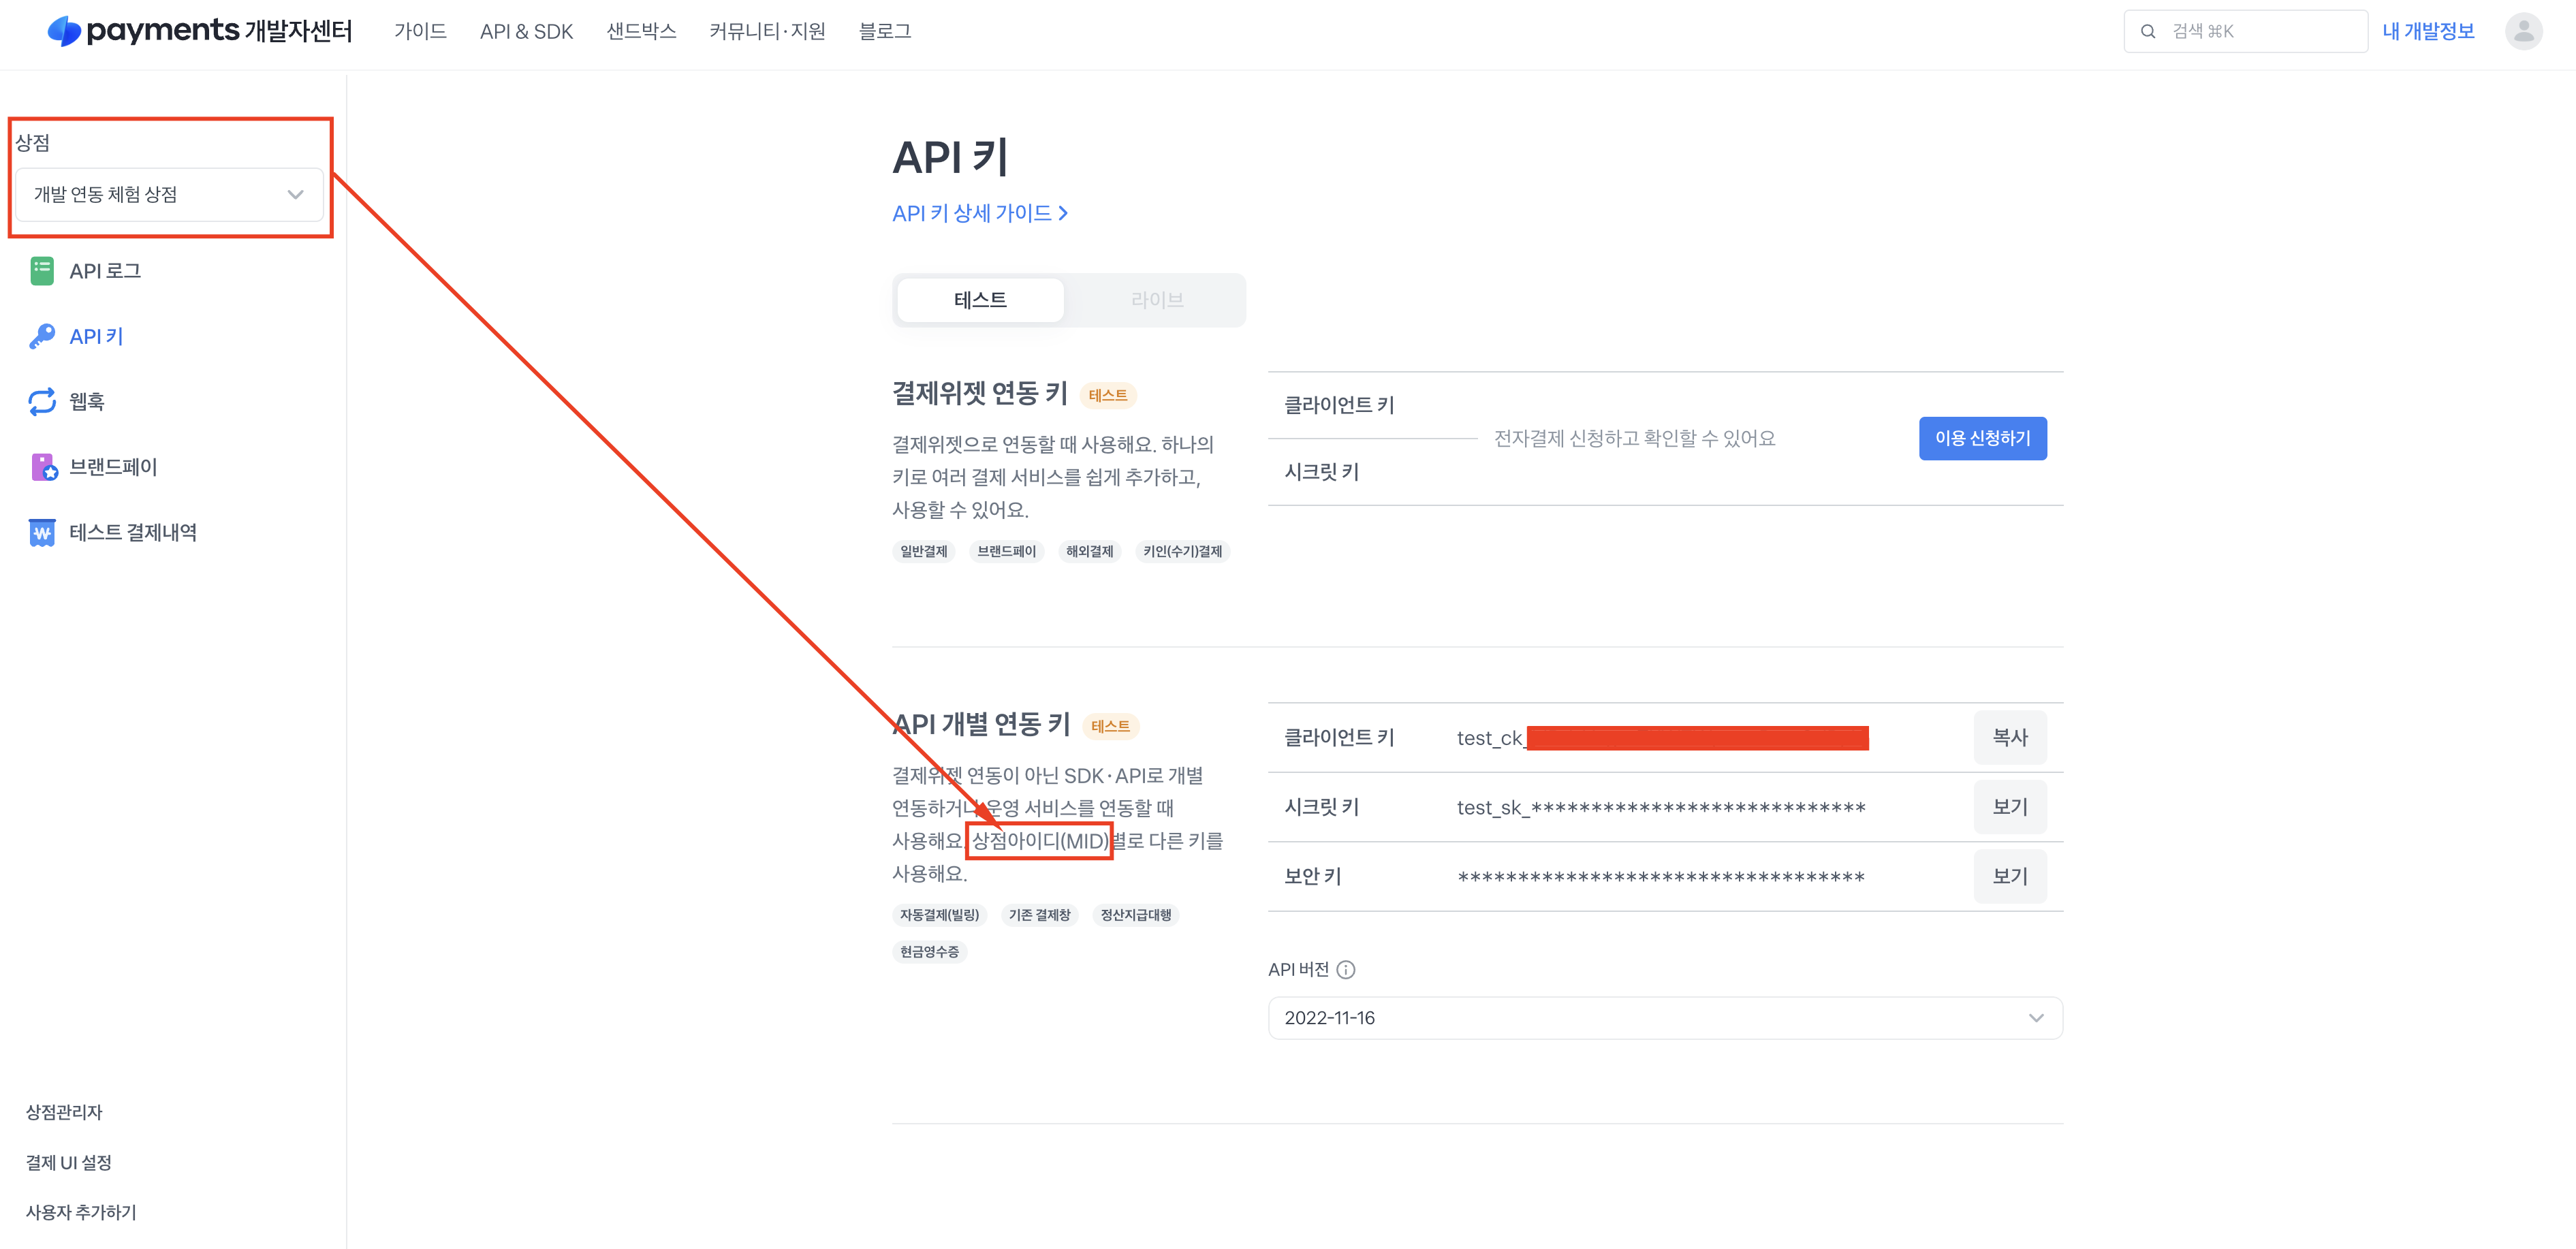Open the 가이드 top menu
This screenshot has width=2576, height=1249.
click(x=420, y=31)
